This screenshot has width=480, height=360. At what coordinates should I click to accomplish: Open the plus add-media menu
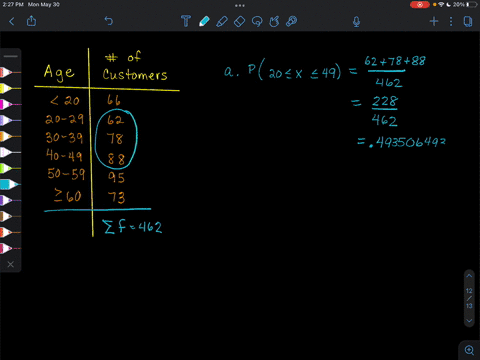pyautogui.click(x=434, y=21)
